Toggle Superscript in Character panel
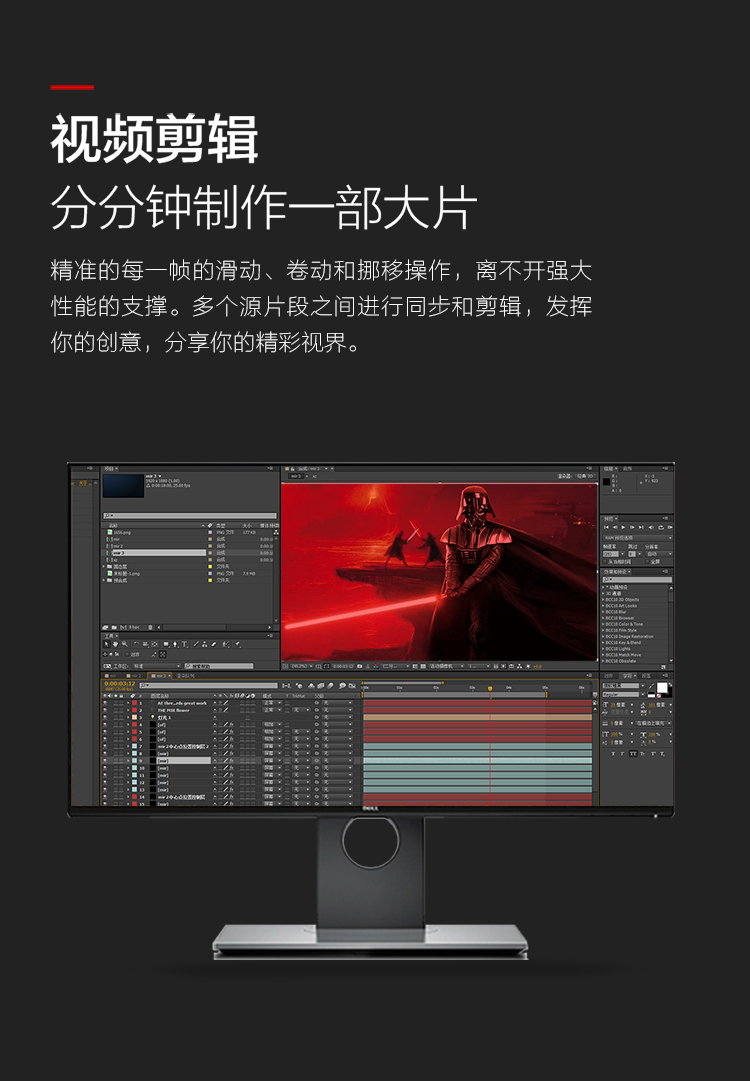This screenshot has width=750, height=1081. tap(653, 754)
